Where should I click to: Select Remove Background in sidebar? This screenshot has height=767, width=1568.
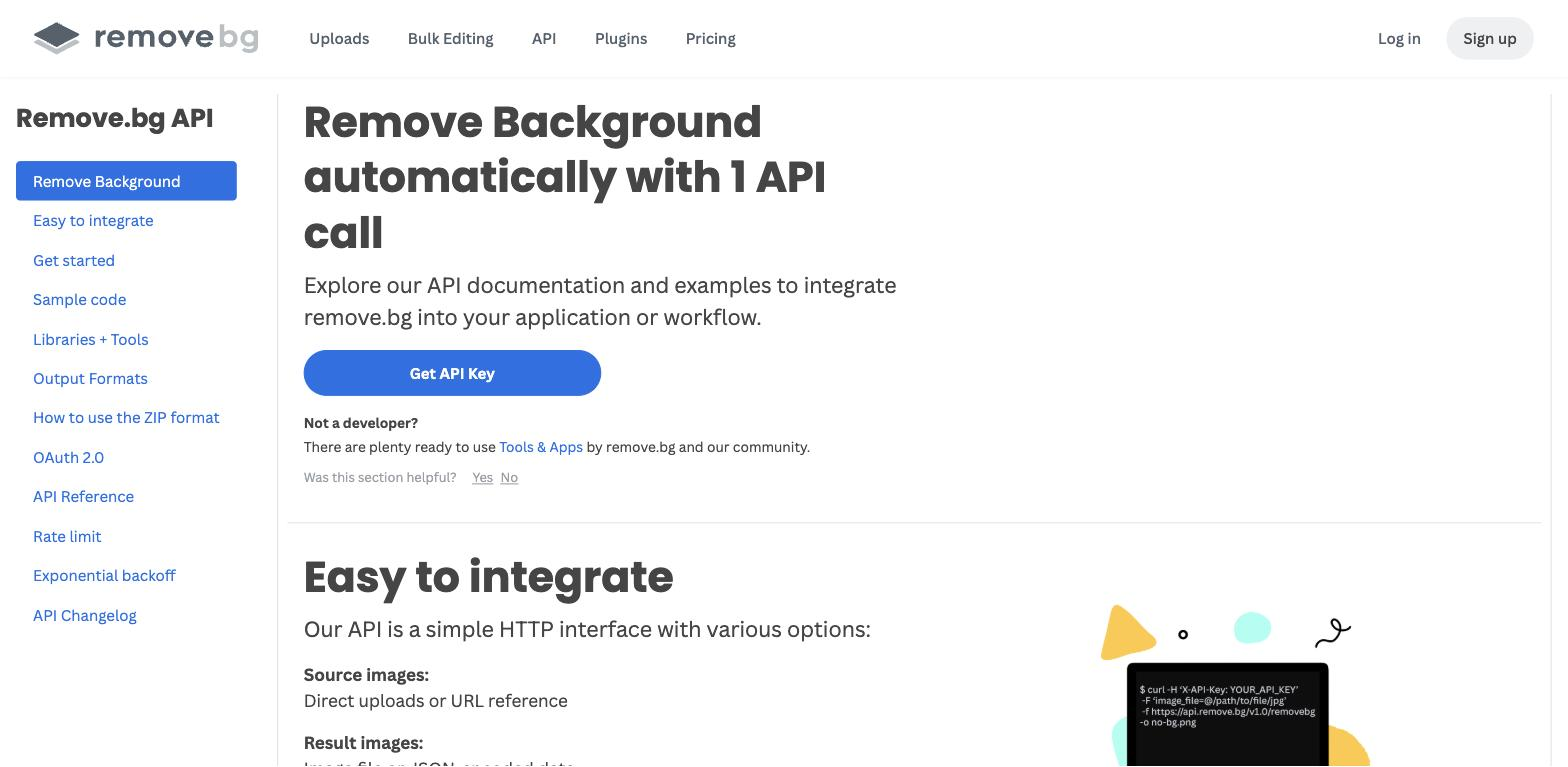click(126, 181)
